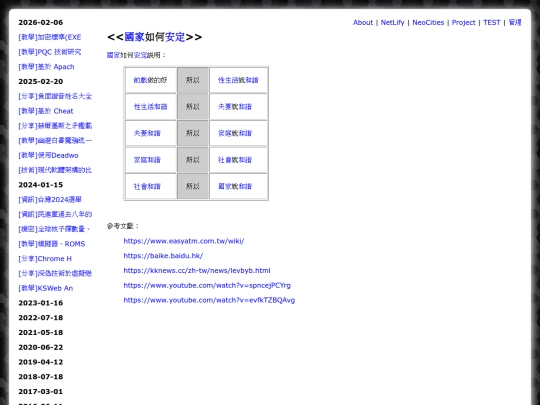Open the TEST link in top navigation
540x405 pixels.
[x=491, y=22]
